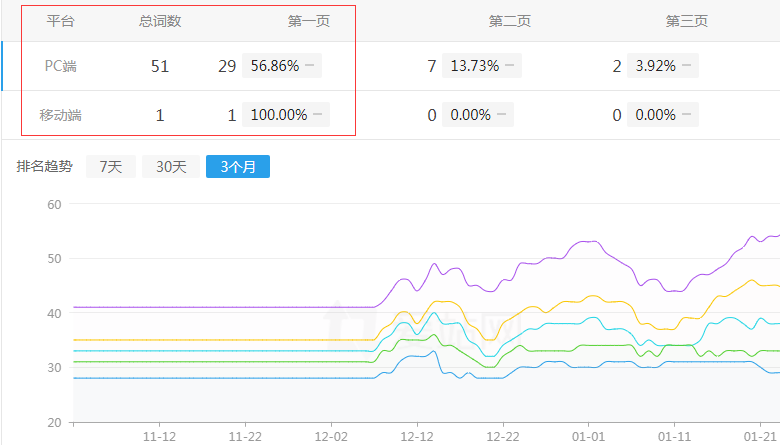Screen dimensions: 780x445
Task: Click the 第二页 column header
Action: [x=509, y=21]
